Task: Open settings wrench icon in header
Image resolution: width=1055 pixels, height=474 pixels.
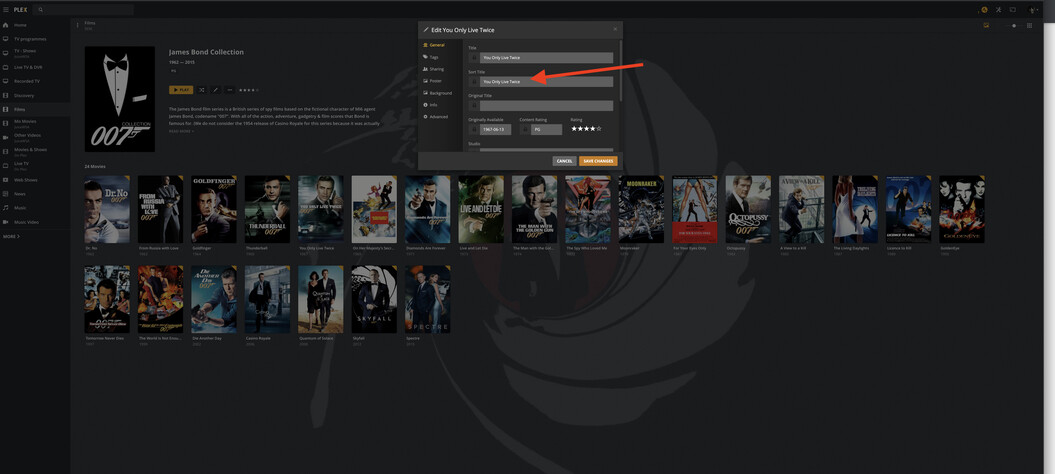Action: (x=998, y=9)
